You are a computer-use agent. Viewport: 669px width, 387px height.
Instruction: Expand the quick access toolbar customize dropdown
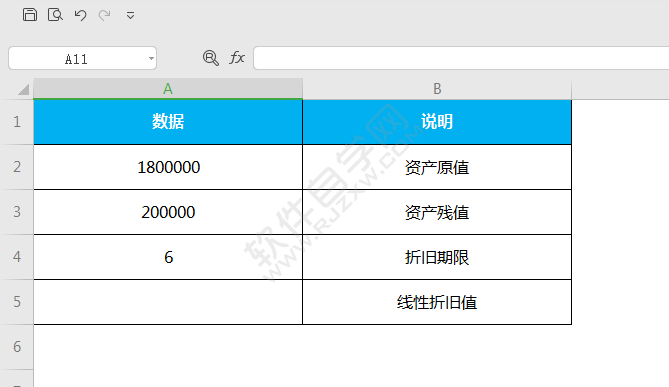click(131, 16)
